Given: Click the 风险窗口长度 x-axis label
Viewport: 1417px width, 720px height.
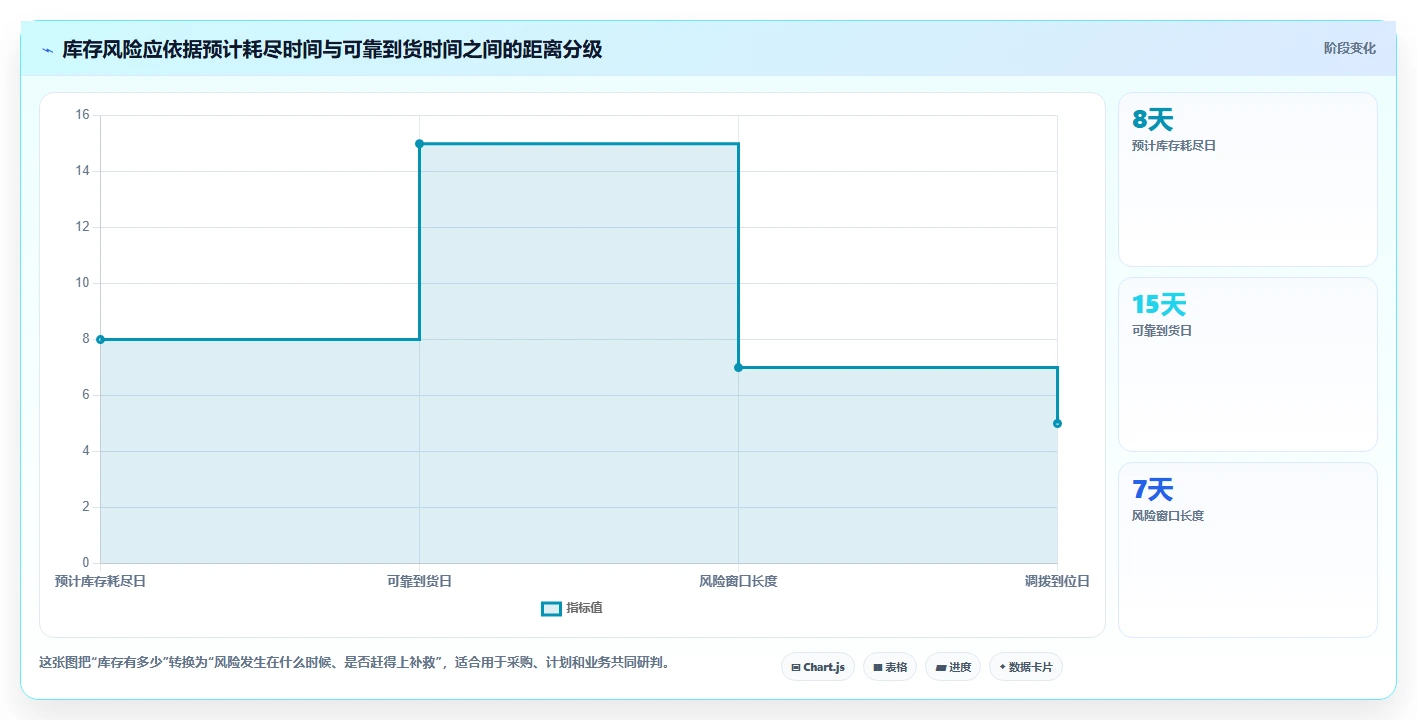Looking at the screenshot, I should [738, 581].
